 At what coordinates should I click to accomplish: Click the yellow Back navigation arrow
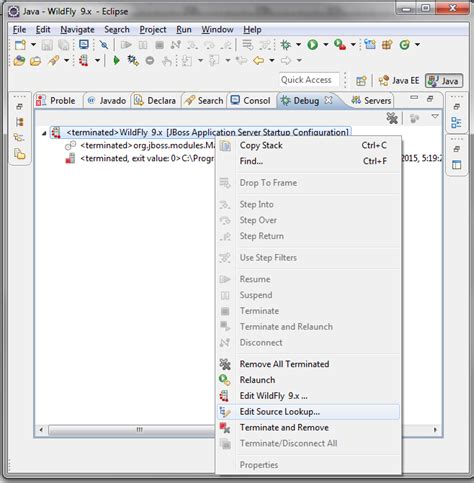(x=259, y=60)
